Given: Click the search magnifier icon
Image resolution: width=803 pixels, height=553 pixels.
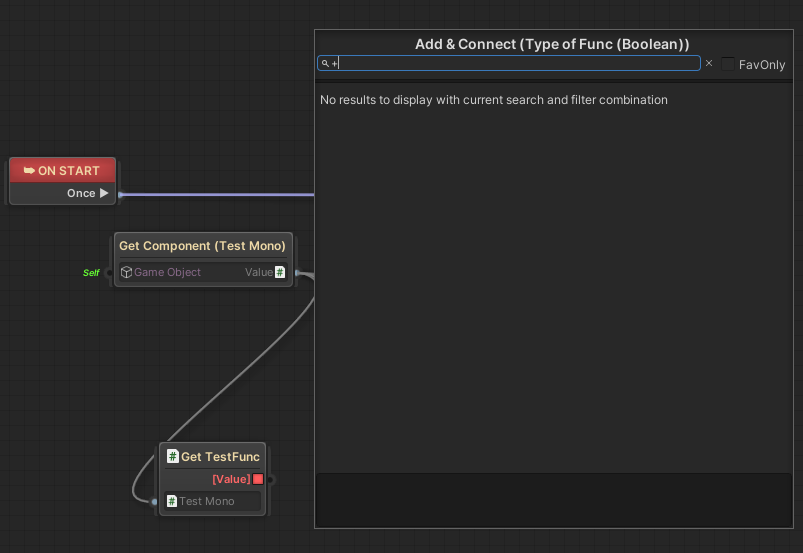Looking at the screenshot, I should (x=325, y=63).
